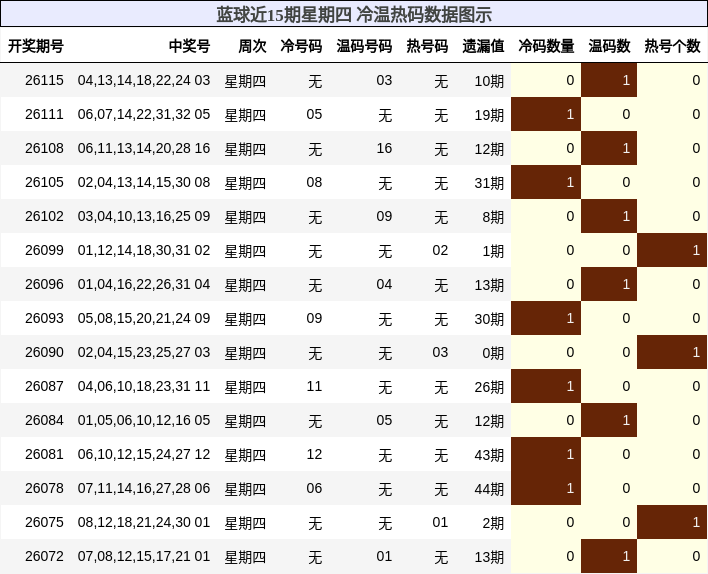Click draw period 26087

pyautogui.click(x=44, y=386)
